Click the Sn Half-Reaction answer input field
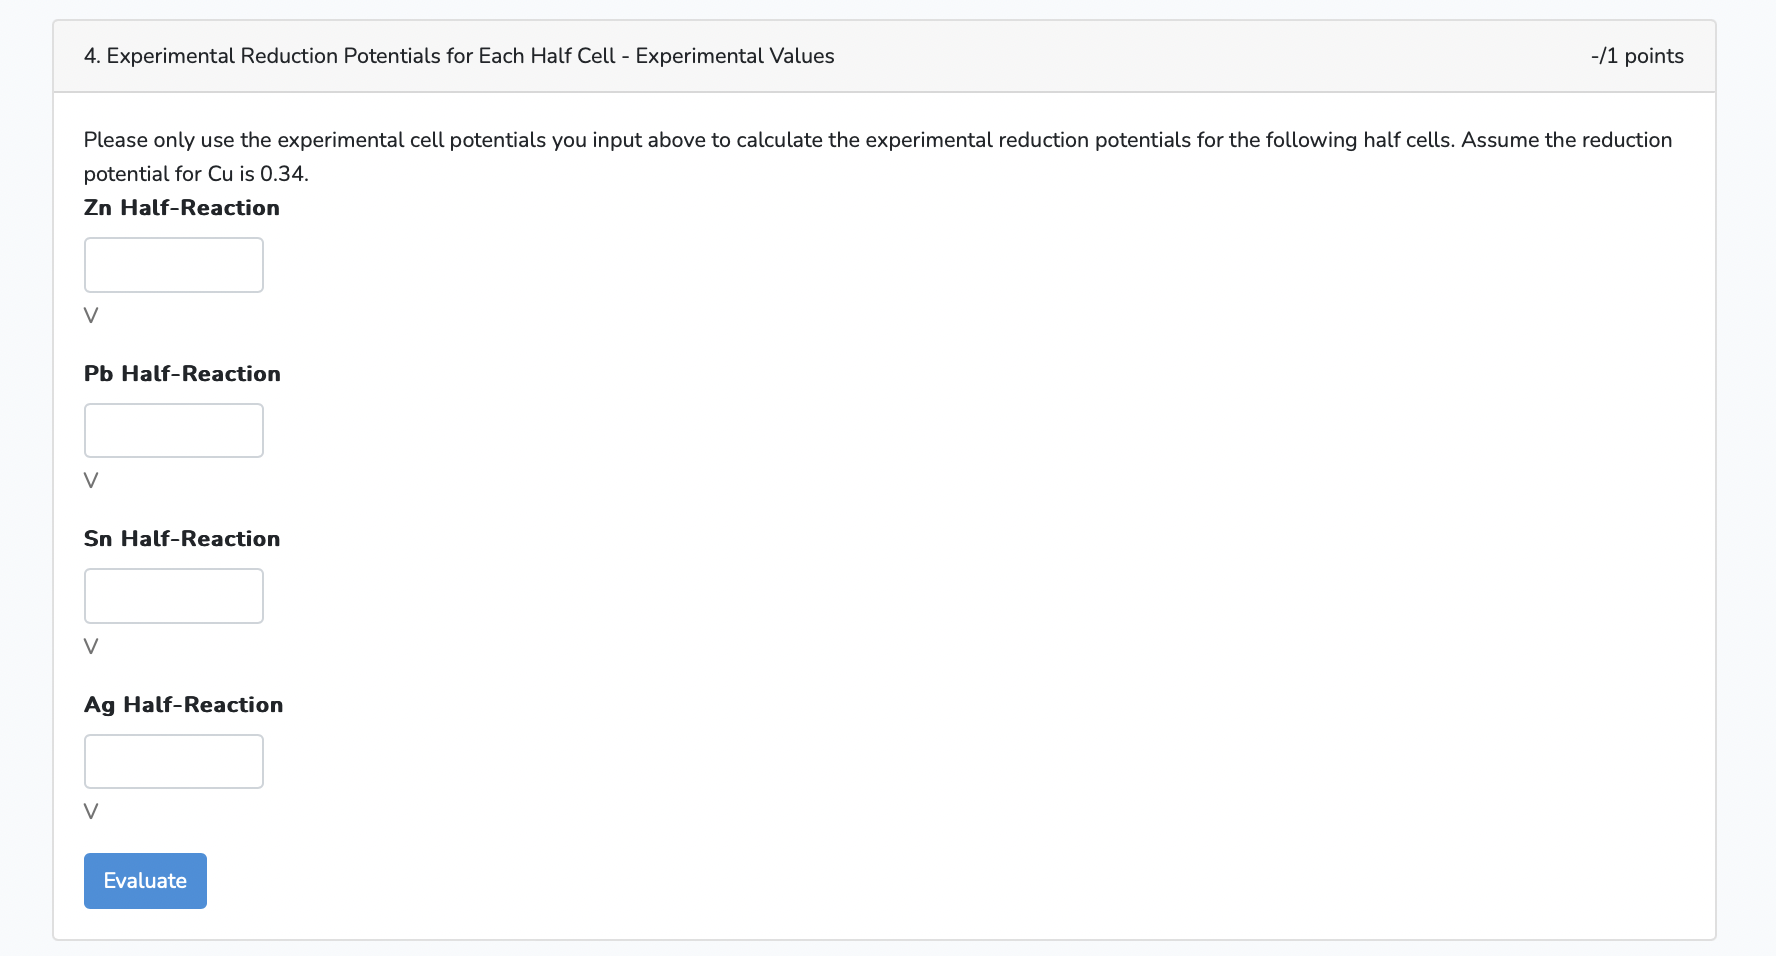Screen dimensions: 1776x956 click(x=173, y=595)
